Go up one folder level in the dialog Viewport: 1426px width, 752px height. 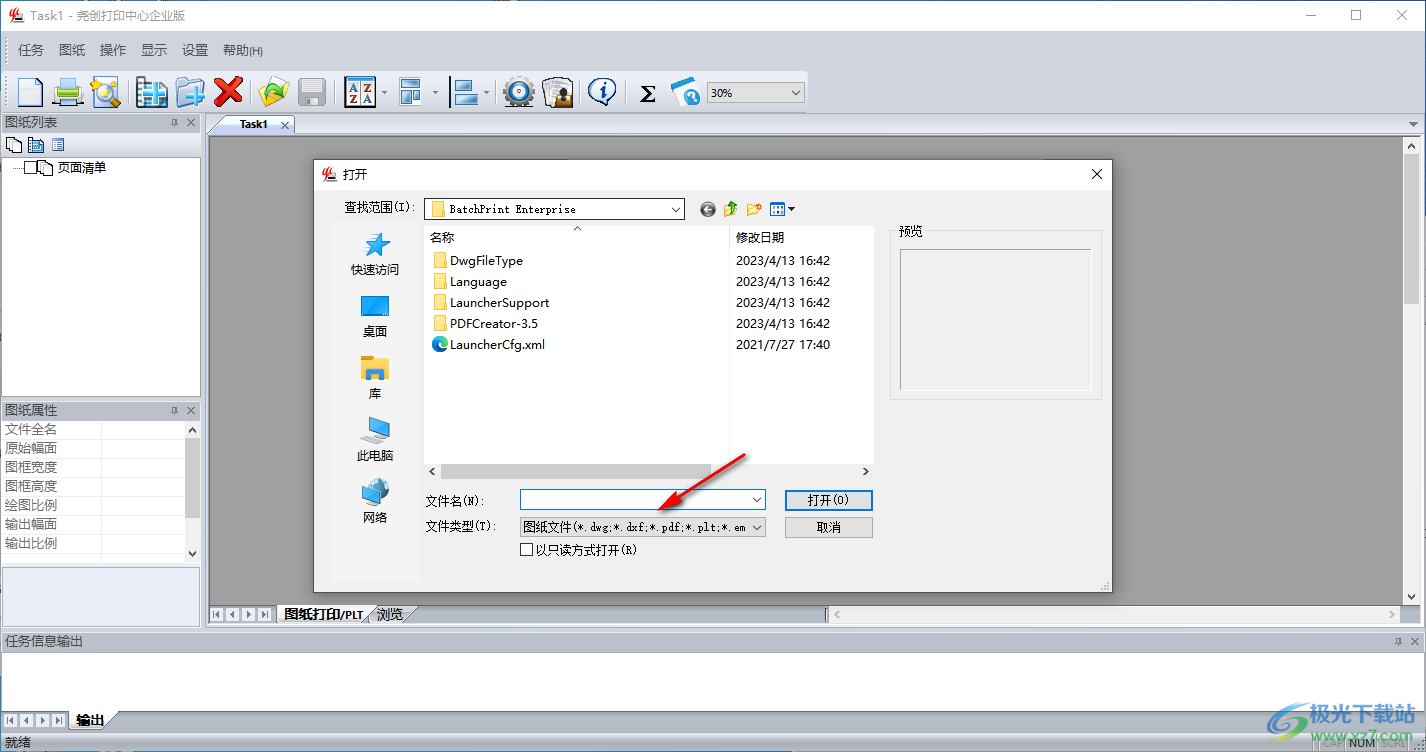[731, 209]
